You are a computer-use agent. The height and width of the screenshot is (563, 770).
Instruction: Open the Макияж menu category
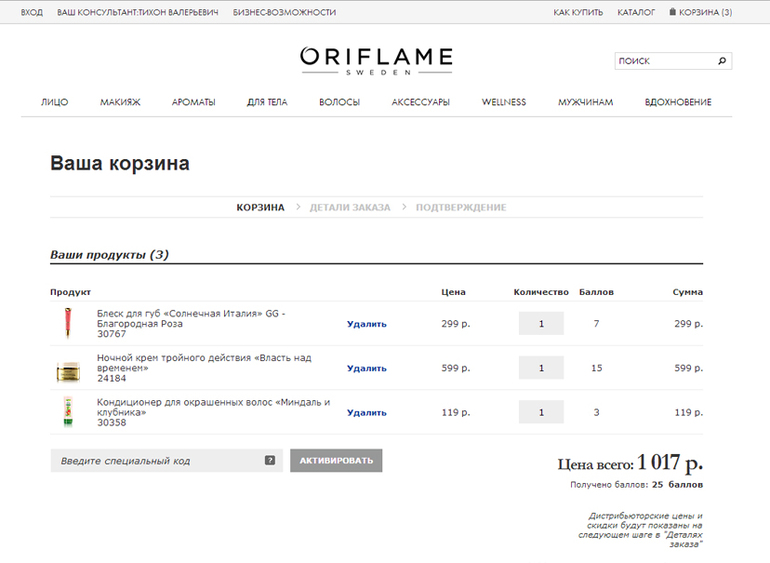[x=120, y=102]
